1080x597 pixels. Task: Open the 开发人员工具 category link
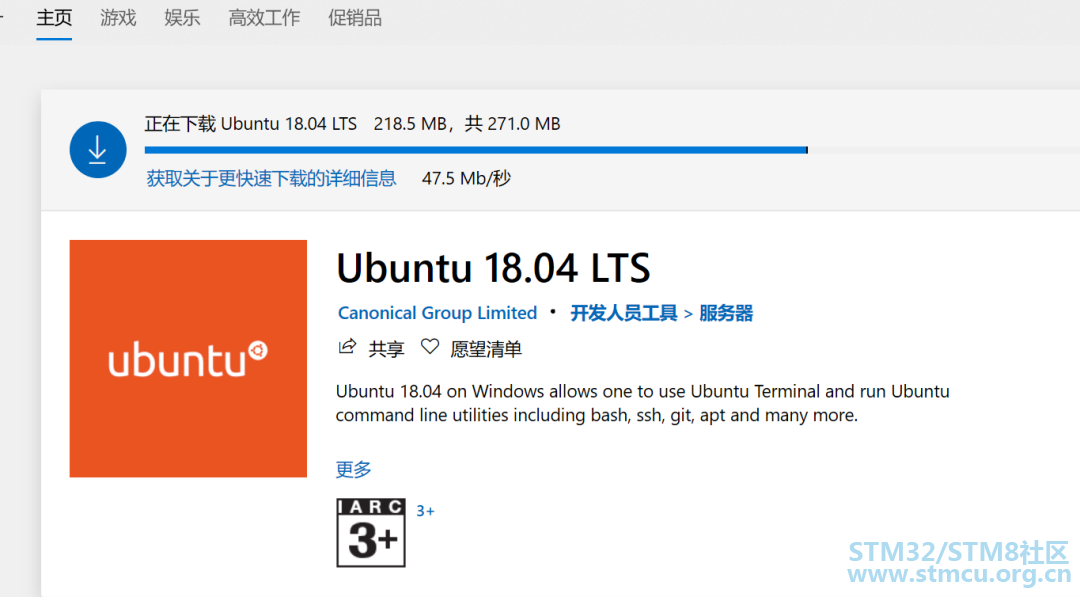(623, 313)
